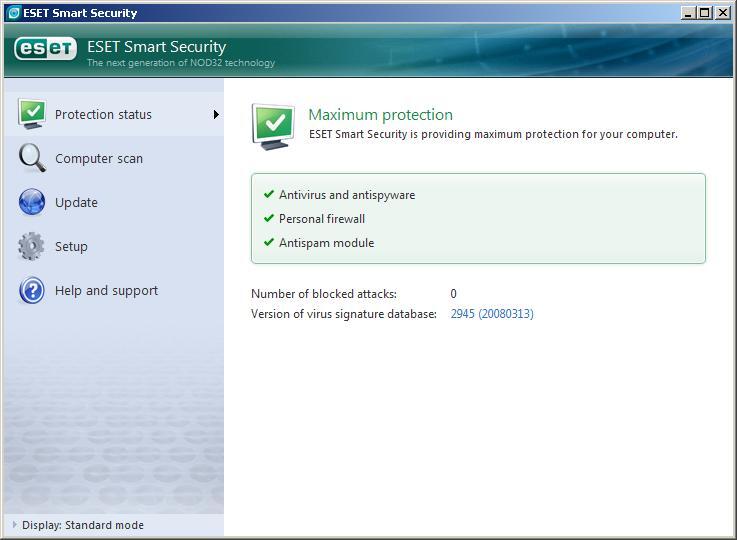737x540 pixels.
Task: Click the Maximum protection heading
Action: 380,114
